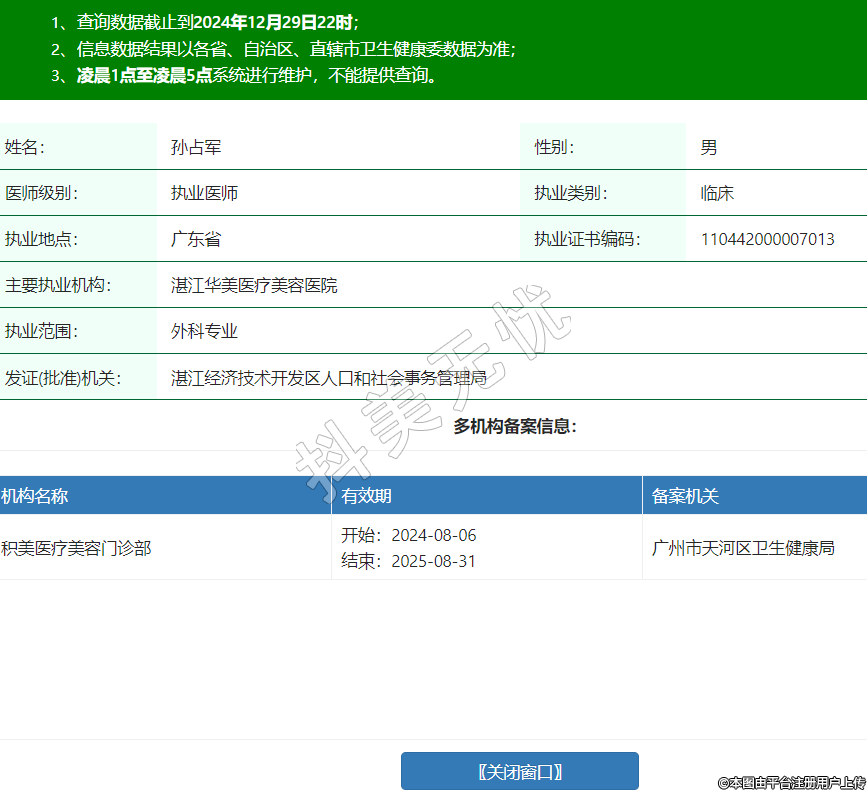The width and height of the screenshot is (867, 790).
Task: Click the 多机构备案信息 heading
Action: click(514, 426)
